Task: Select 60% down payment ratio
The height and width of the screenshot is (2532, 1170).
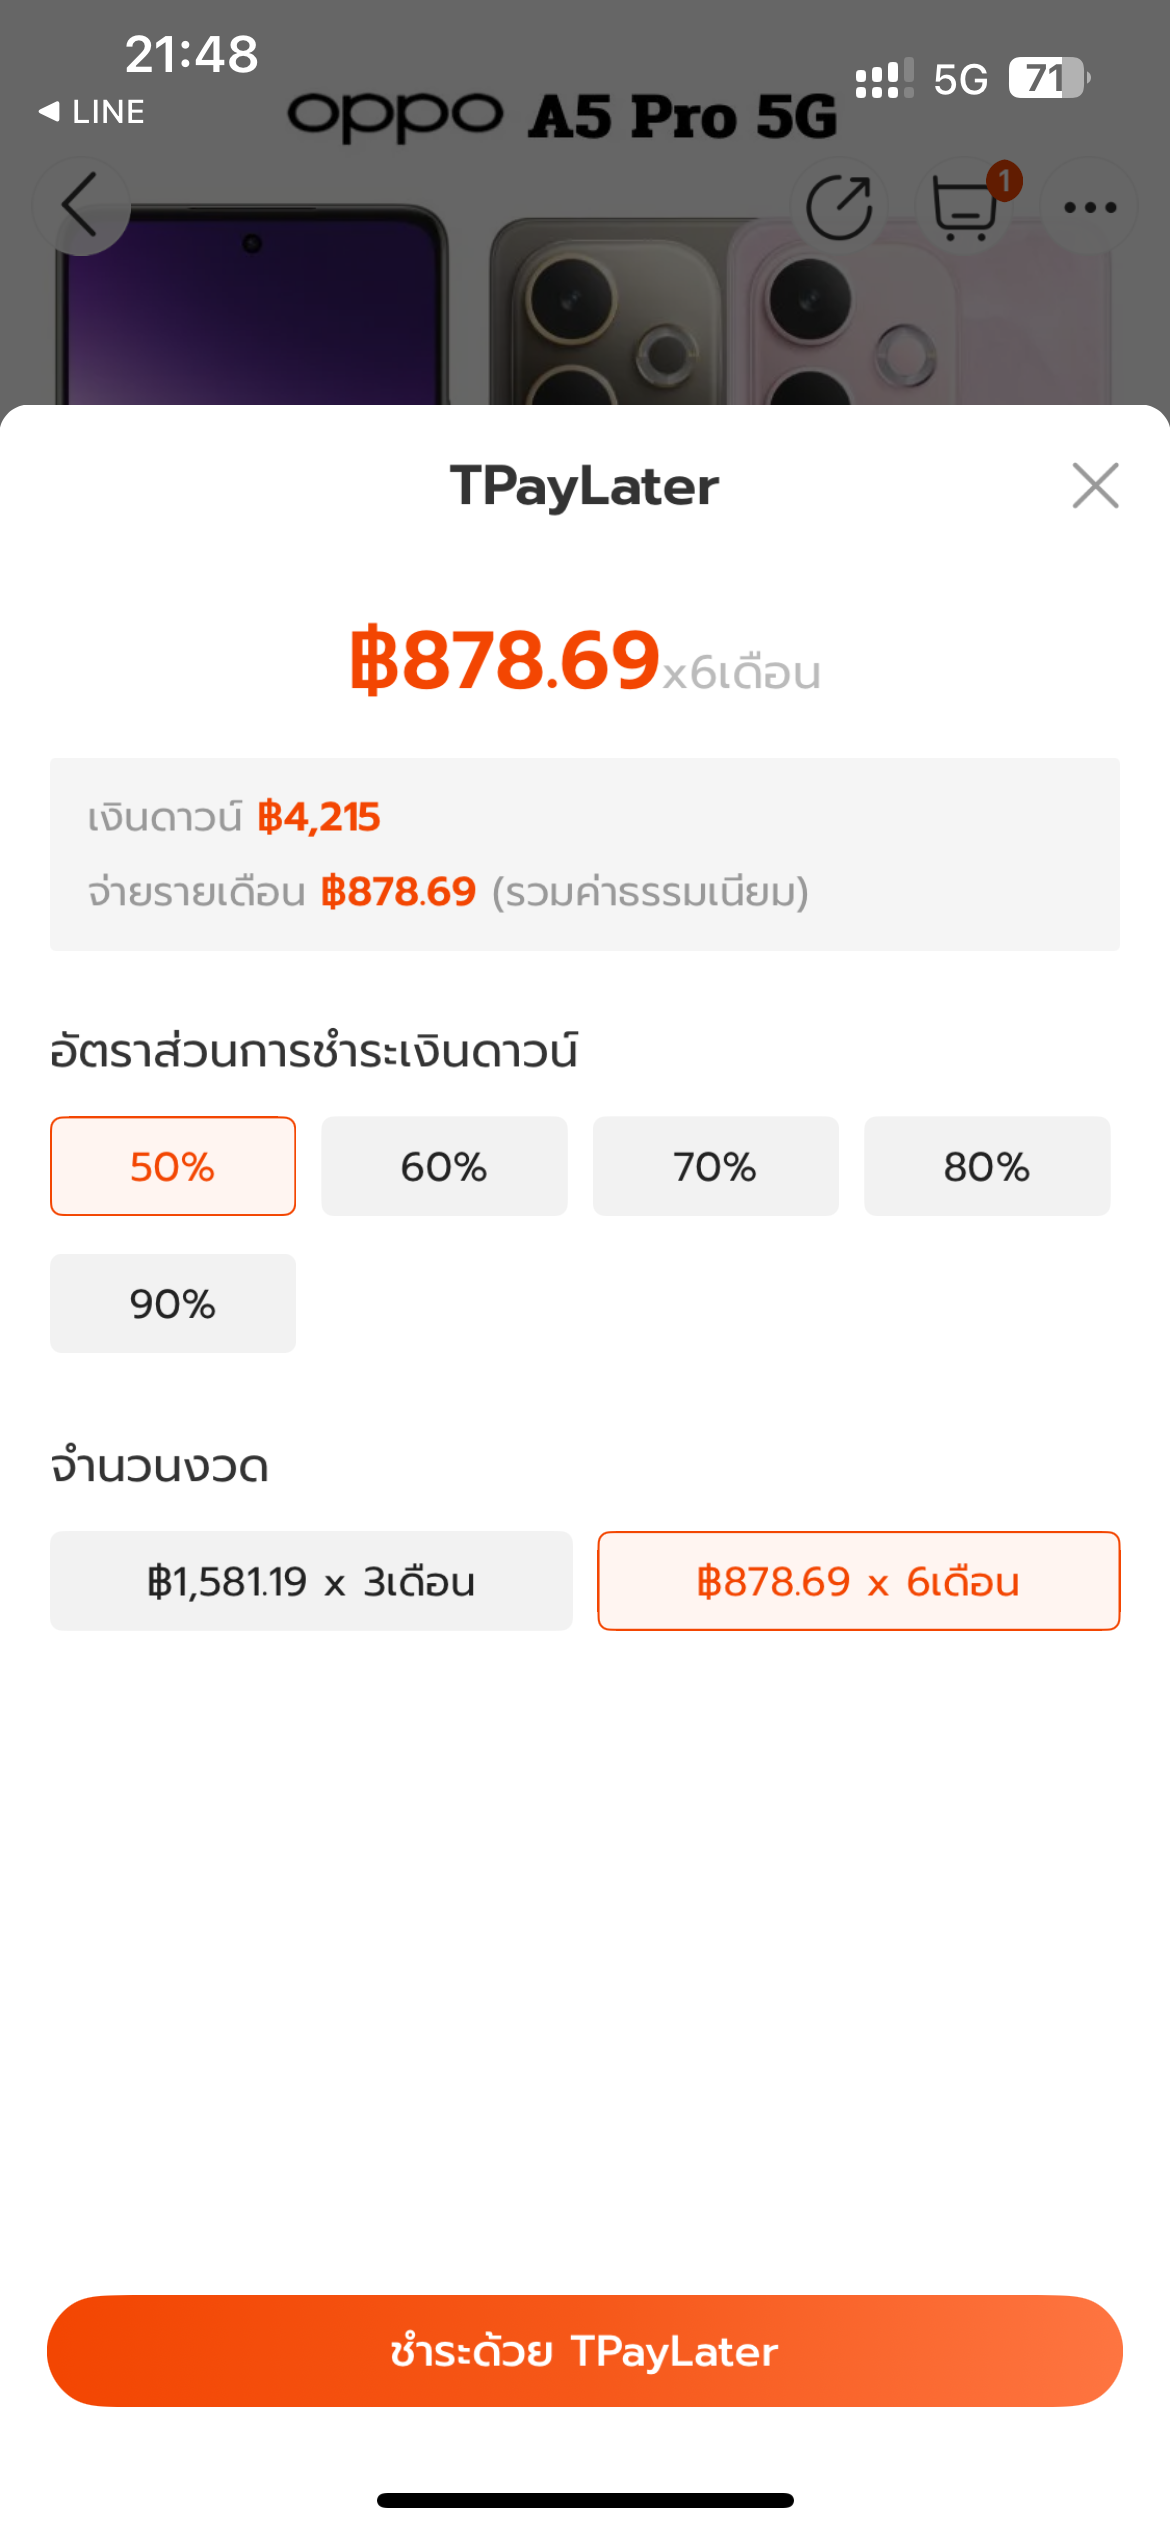Action: pyautogui.click(x=444, y=1166)
